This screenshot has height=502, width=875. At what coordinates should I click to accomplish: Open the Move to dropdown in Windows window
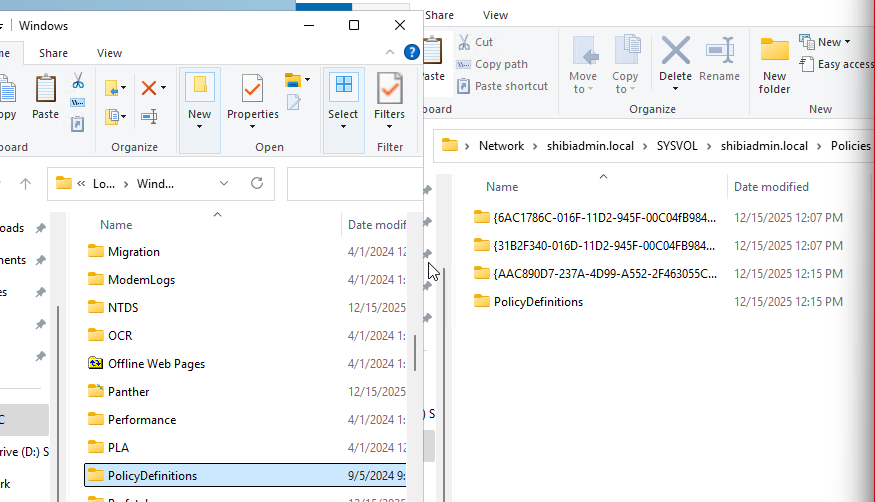pyautogui.click(x=115, y=88)
